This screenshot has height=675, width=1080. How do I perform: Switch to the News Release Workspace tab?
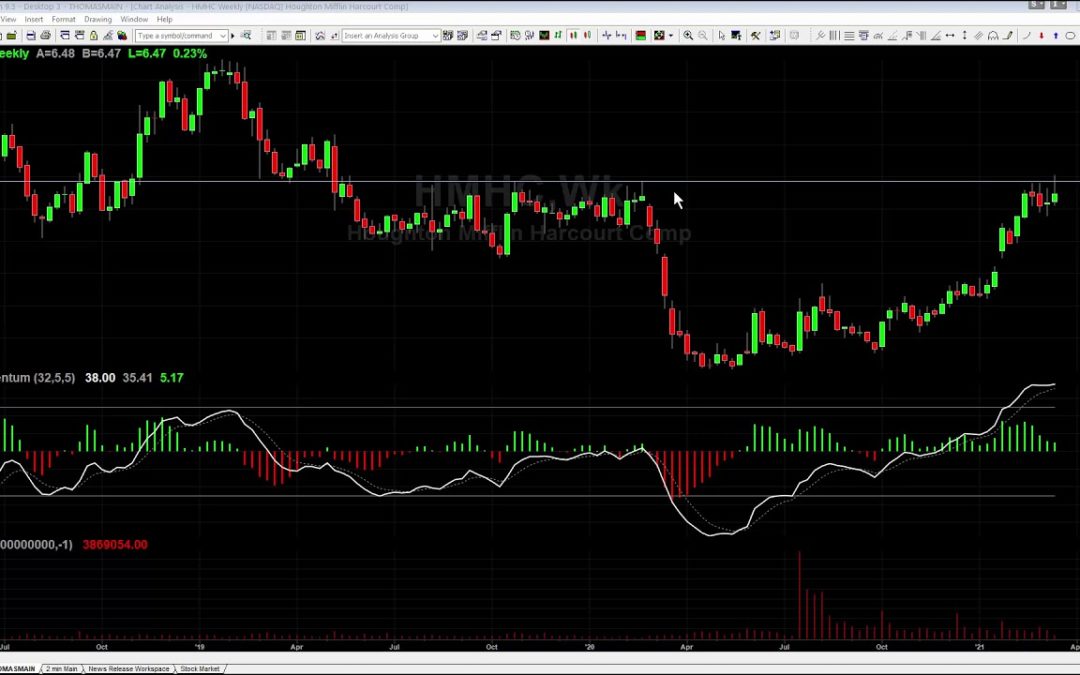(129, 669)
